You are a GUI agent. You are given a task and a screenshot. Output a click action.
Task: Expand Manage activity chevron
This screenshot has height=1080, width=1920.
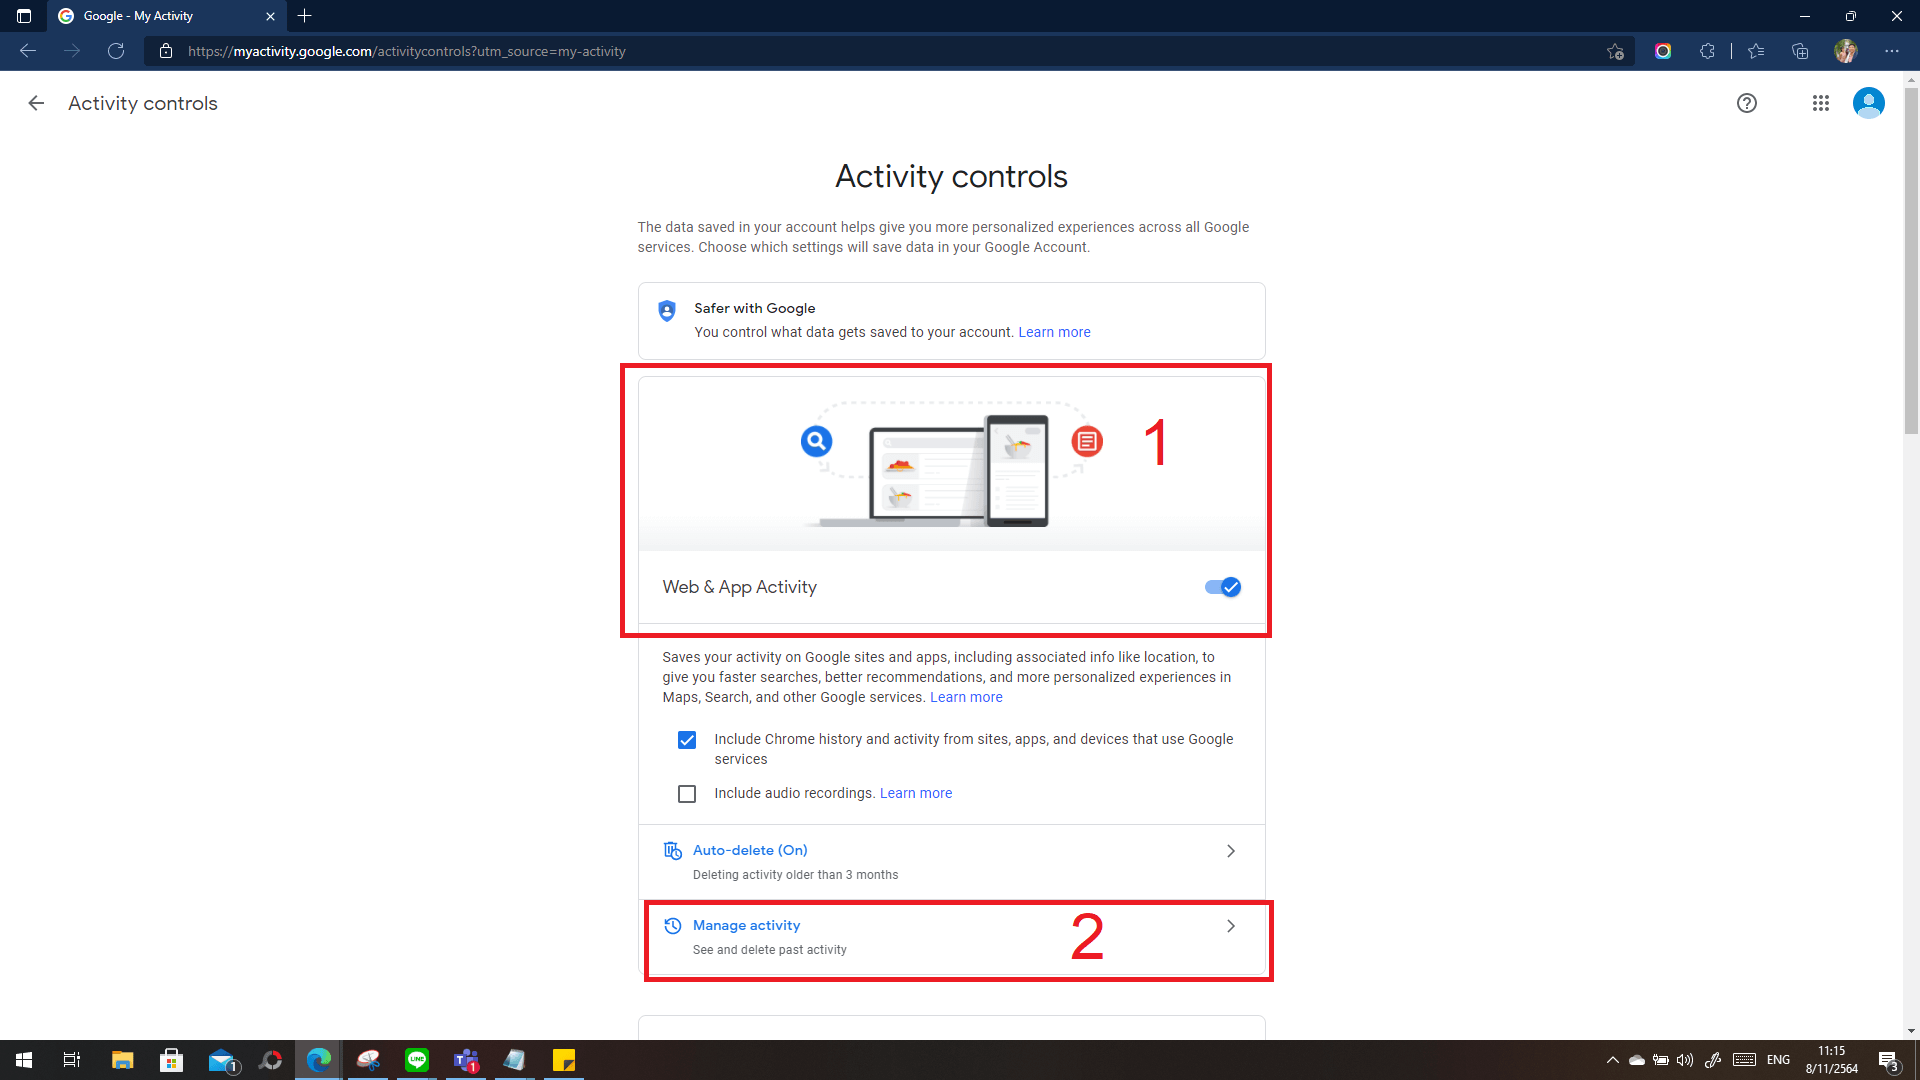(x=1231, y=926)
